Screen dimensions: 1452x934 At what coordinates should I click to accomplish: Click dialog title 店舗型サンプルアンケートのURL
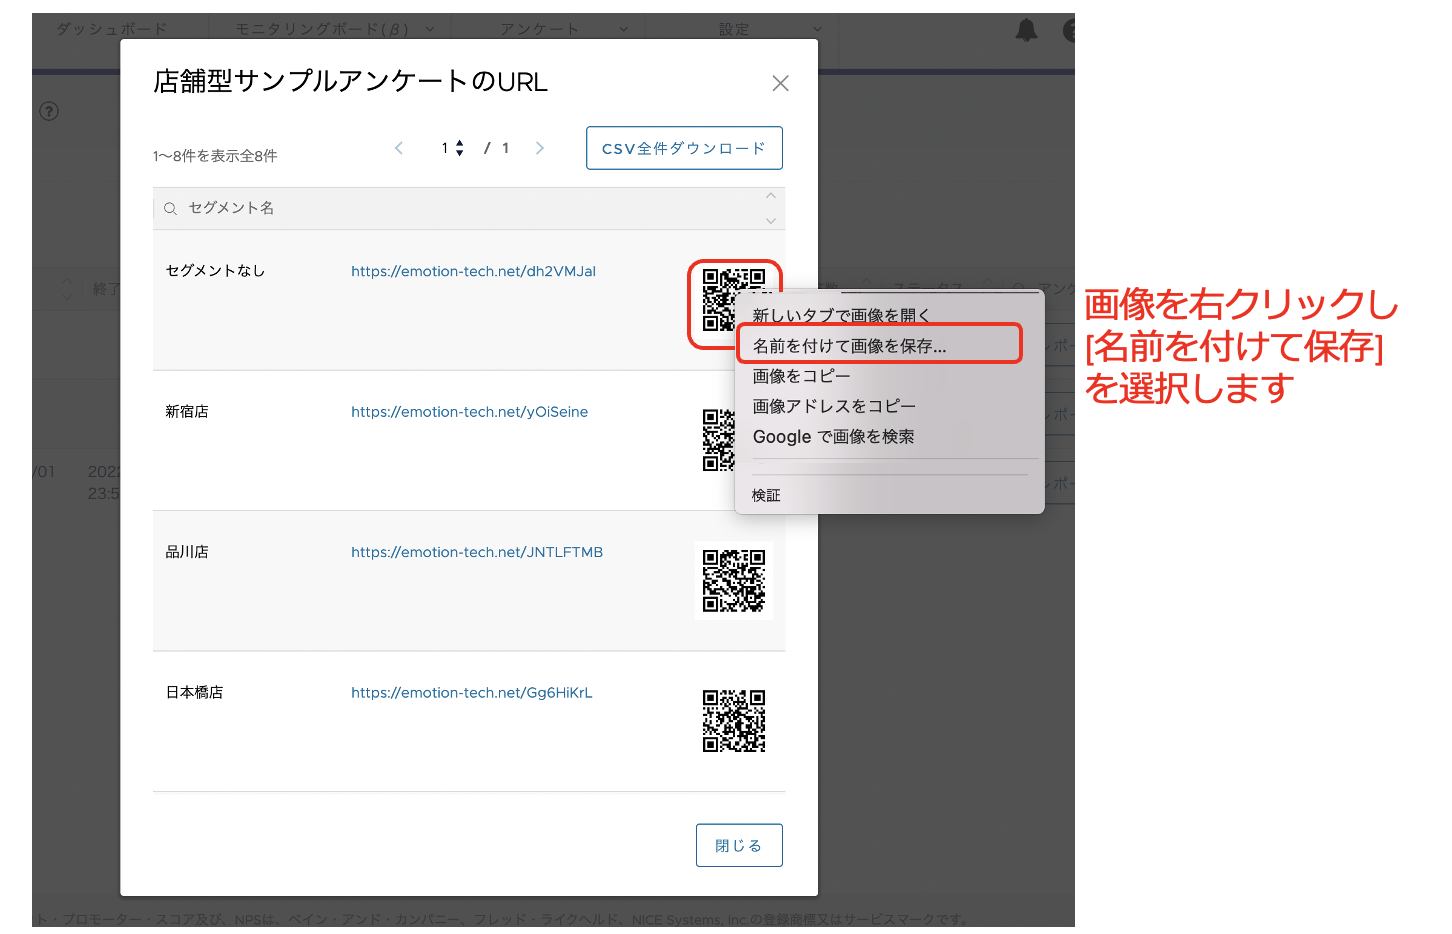coord(350,81)
